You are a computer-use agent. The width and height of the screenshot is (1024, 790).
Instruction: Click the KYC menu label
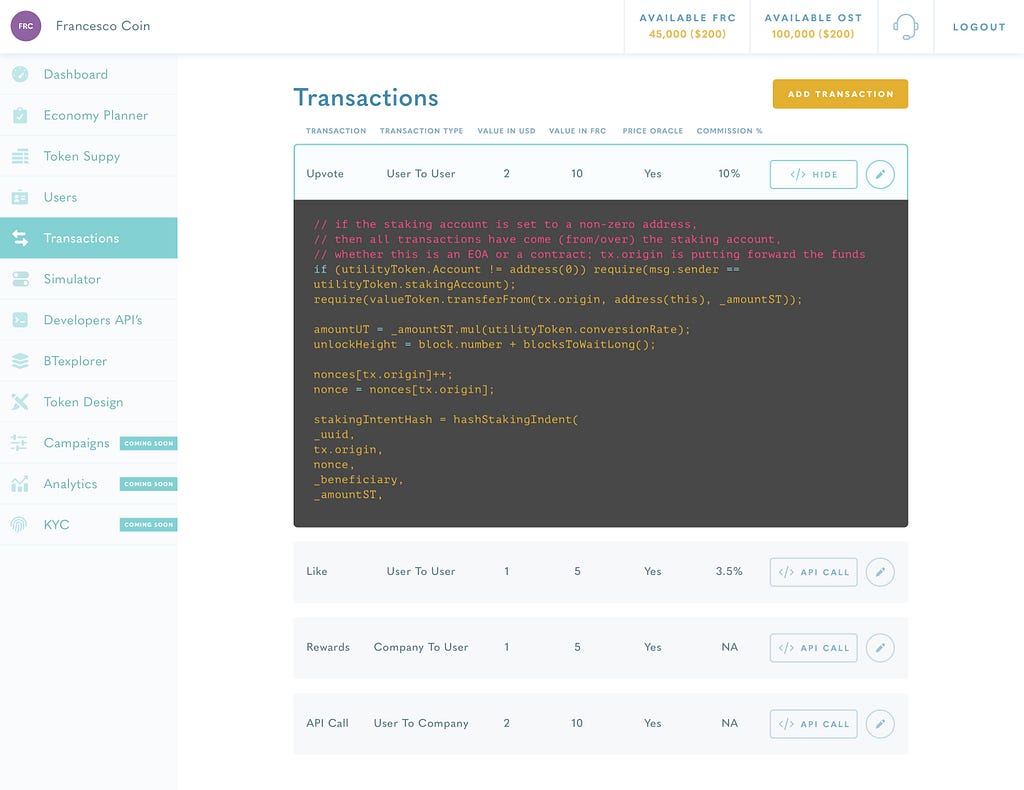coord(56,524)
